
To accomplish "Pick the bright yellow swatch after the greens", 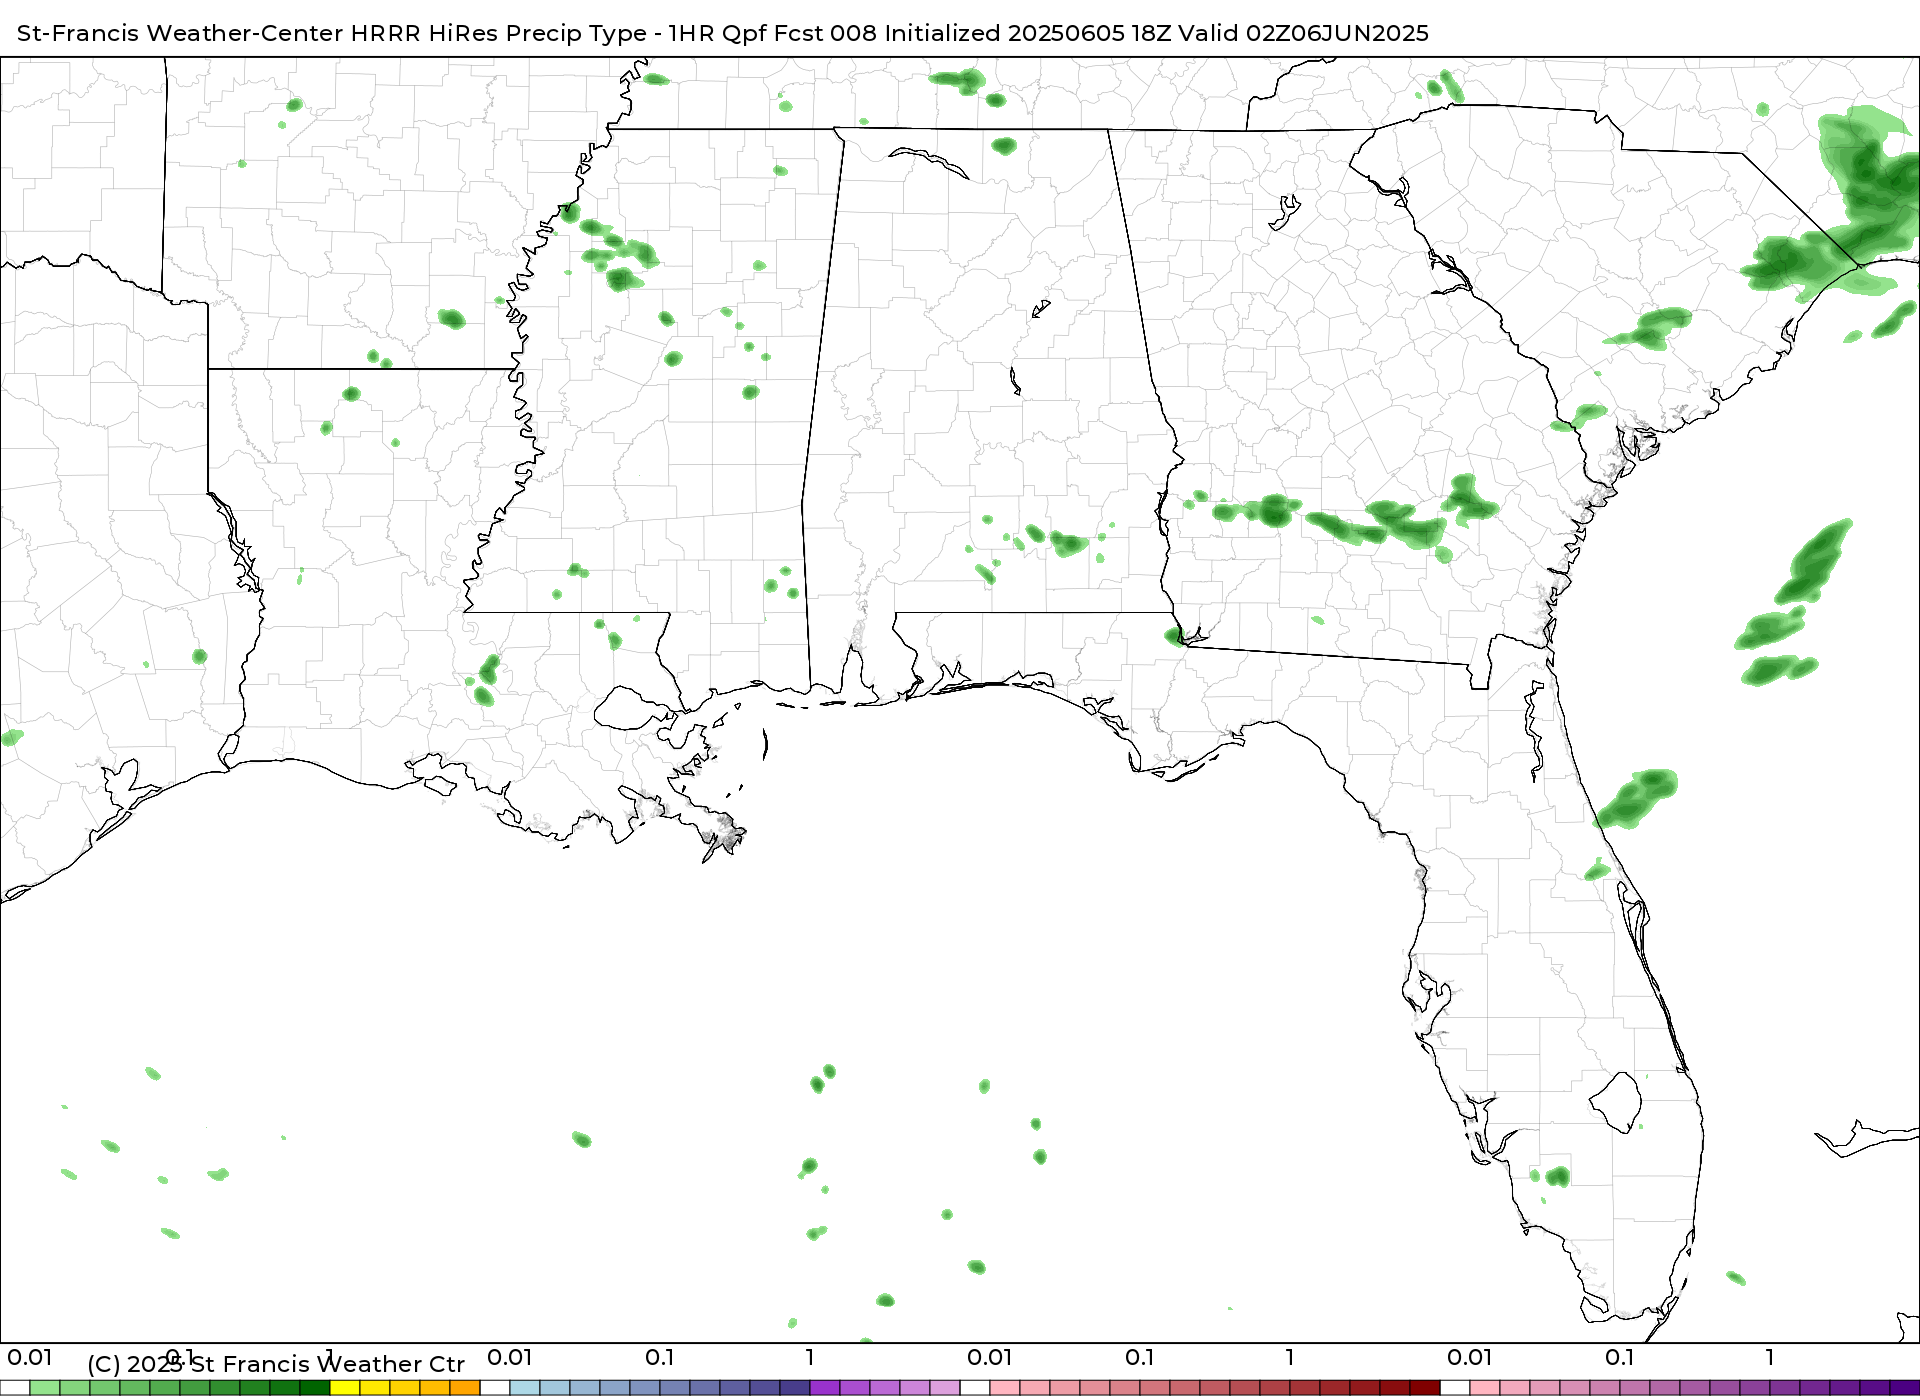I will [345, 1388].
